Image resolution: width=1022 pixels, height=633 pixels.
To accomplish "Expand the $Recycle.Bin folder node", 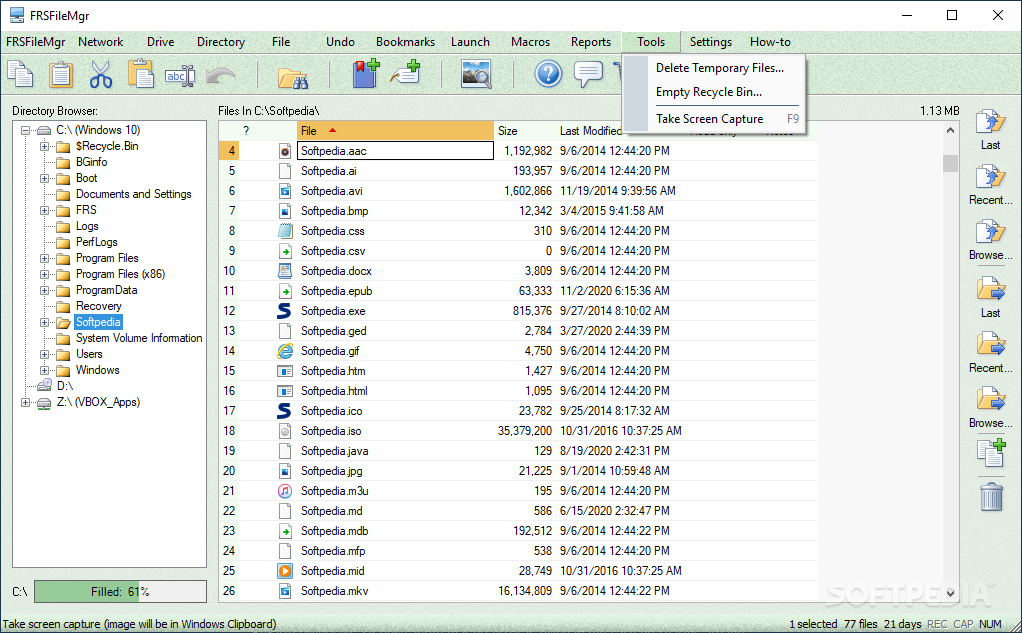I will point(44,146).
